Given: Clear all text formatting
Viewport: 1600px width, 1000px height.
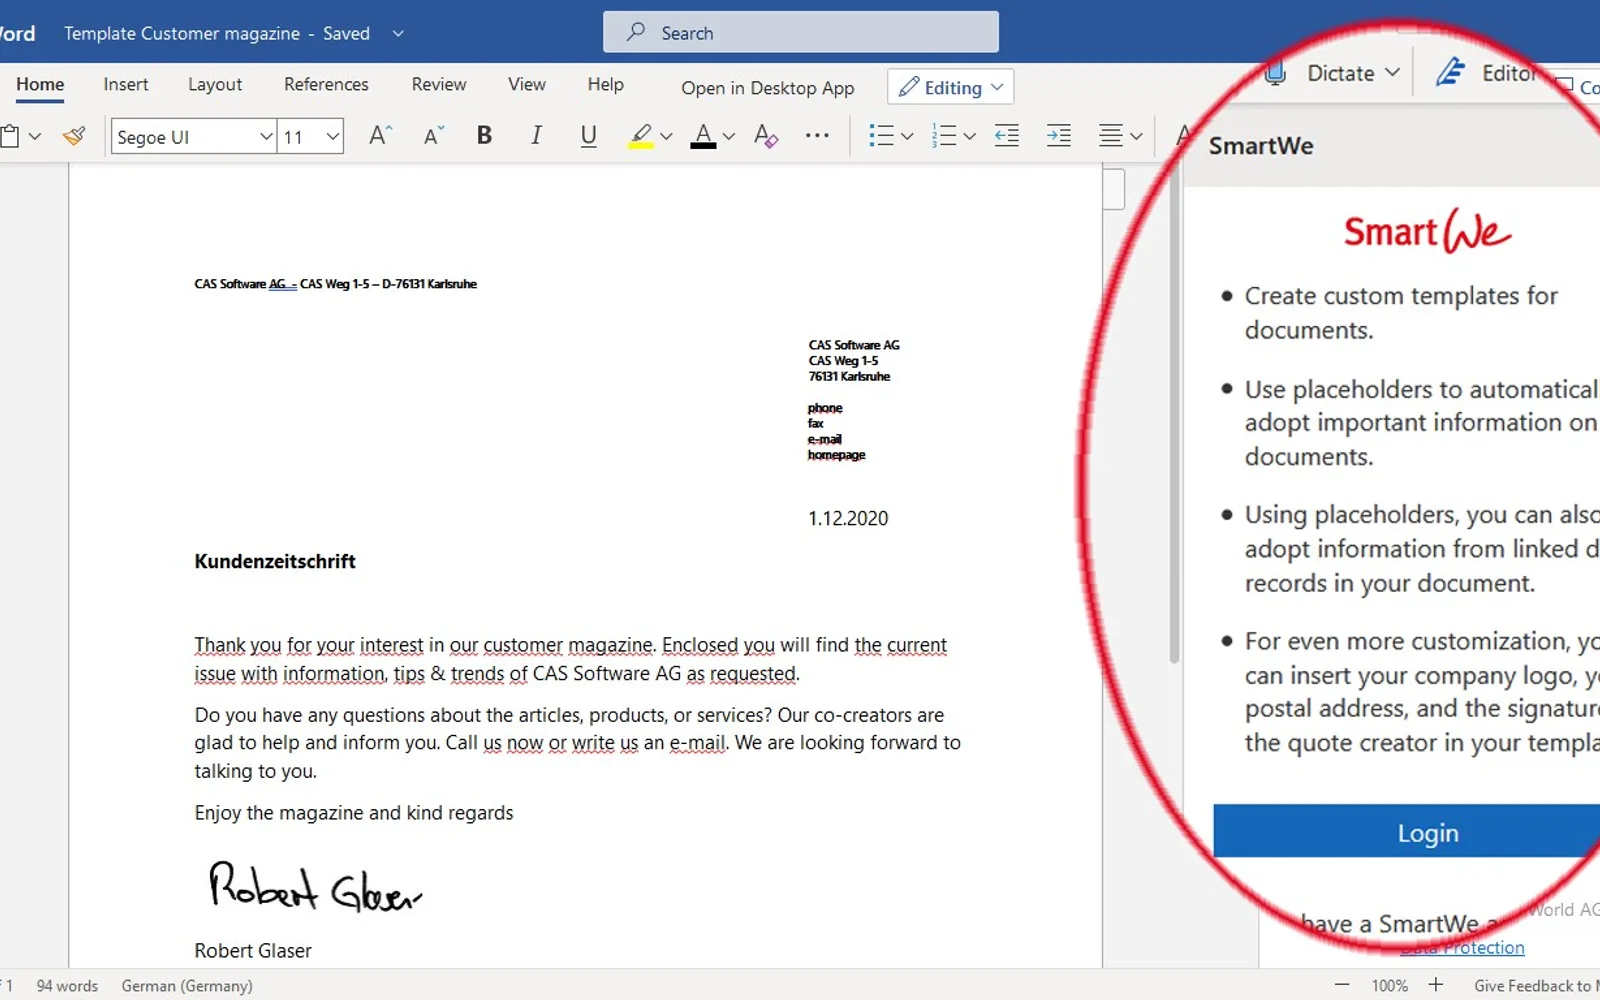Looking at the screenshot, I should (766, 135).
